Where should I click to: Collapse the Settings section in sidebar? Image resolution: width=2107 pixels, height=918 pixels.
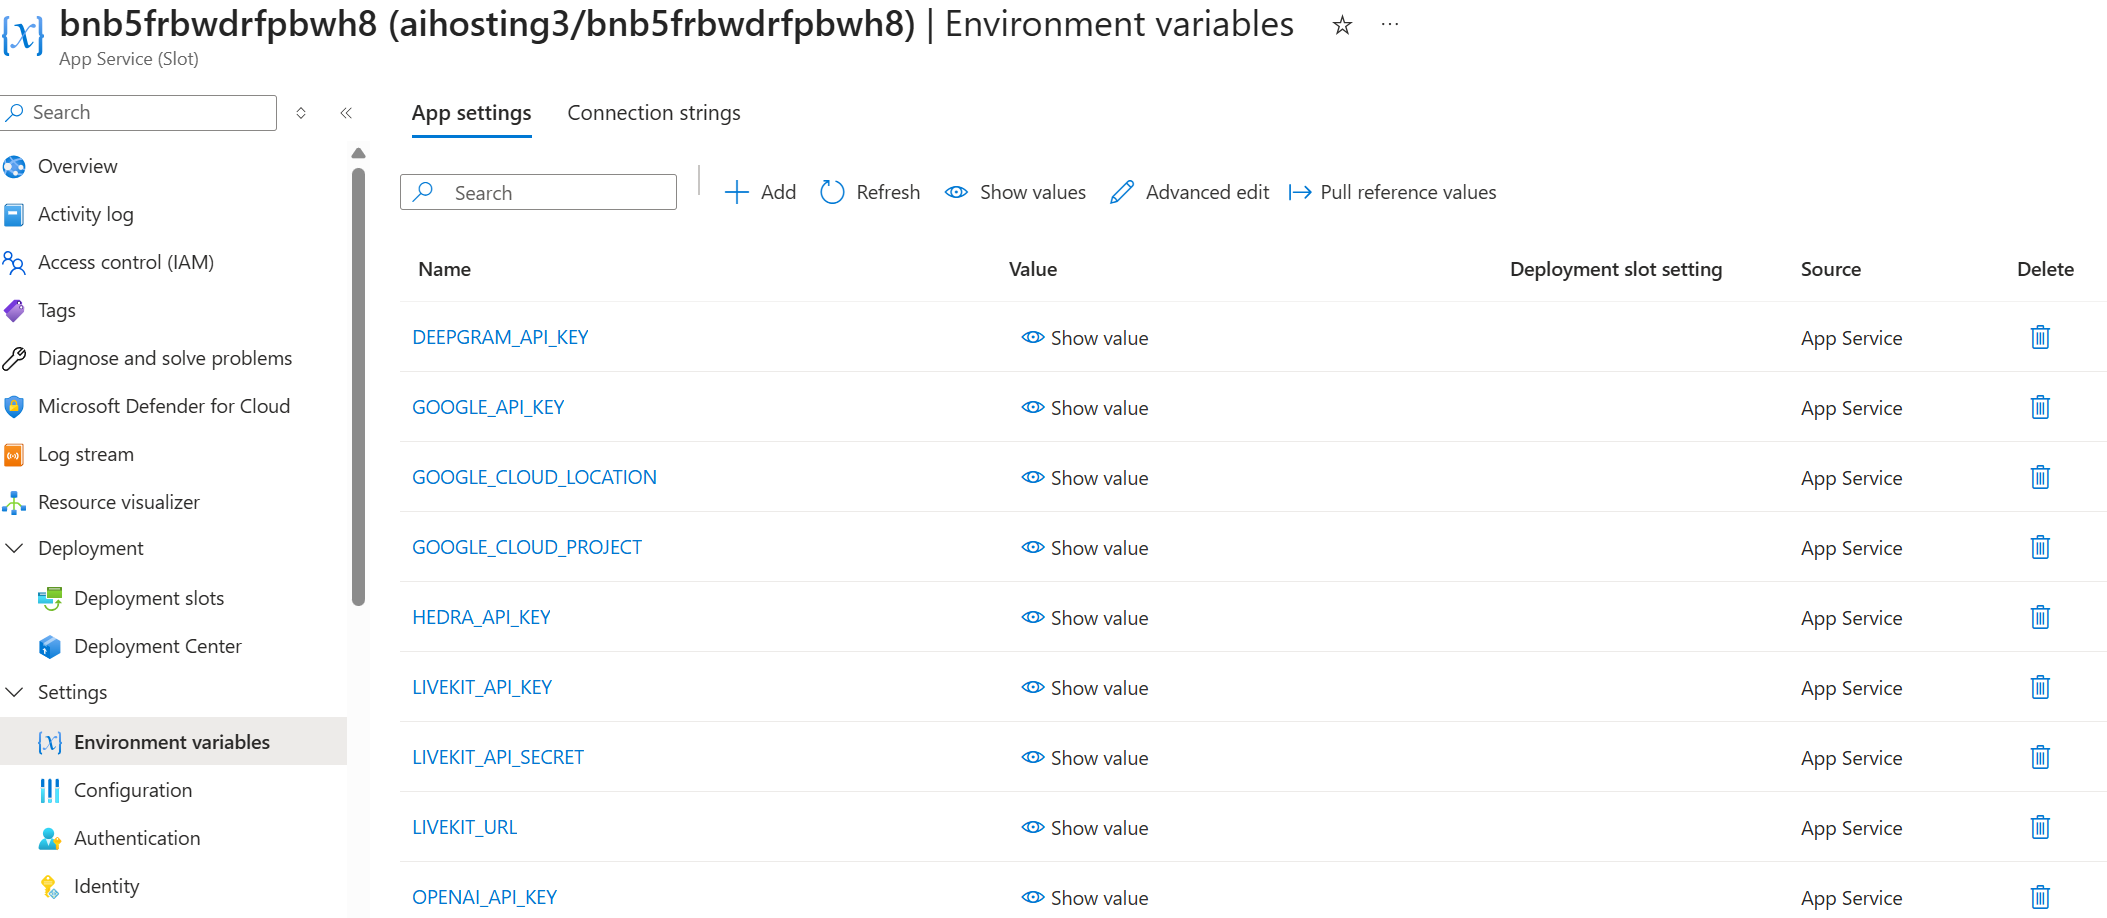coord(15,692)
